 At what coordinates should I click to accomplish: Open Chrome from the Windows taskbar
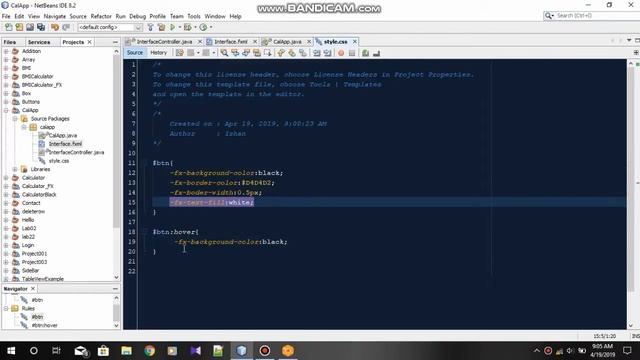pyautogui.click(x=149, y=351)
